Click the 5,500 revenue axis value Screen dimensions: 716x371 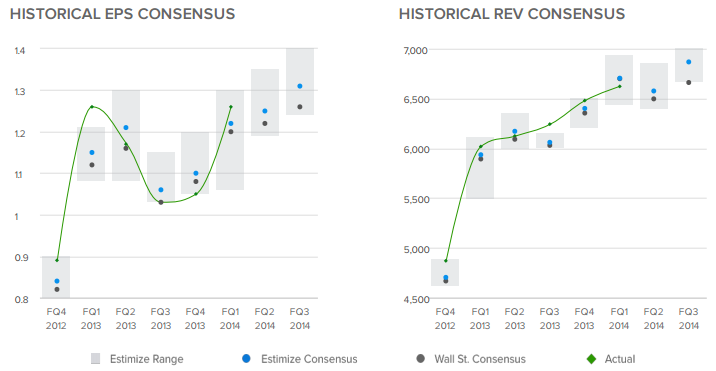pyautogui.click(x=416, y=200)
